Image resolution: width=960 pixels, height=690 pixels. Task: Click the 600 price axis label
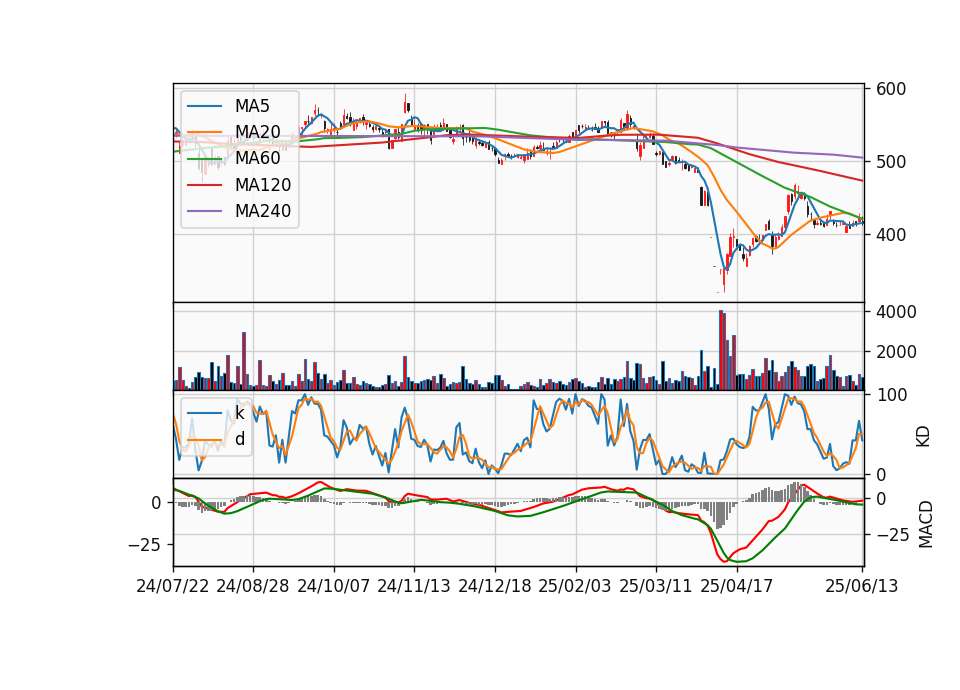coord(891,89)
